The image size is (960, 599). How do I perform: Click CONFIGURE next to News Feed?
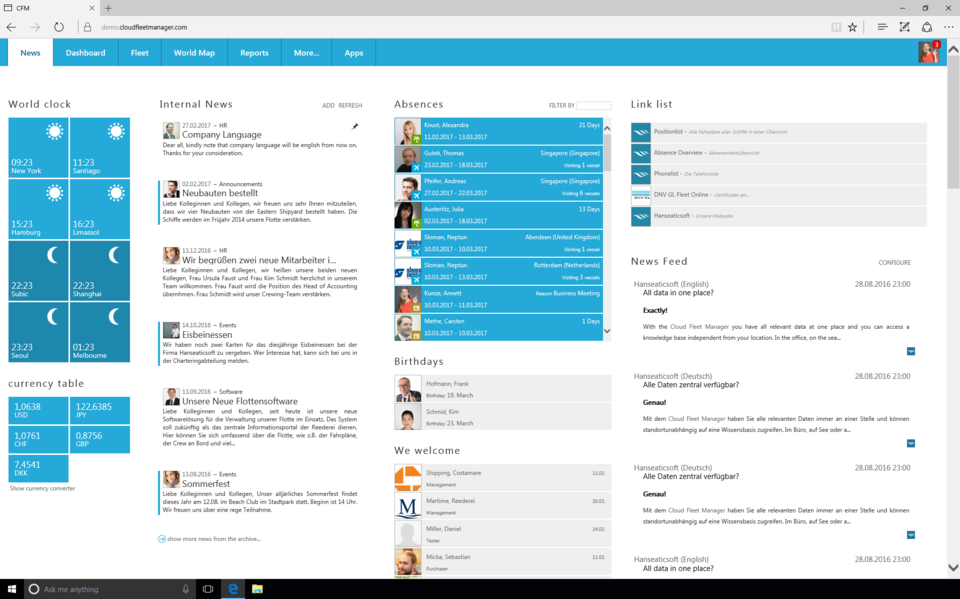pyautogui.click(x=894, y=263)
